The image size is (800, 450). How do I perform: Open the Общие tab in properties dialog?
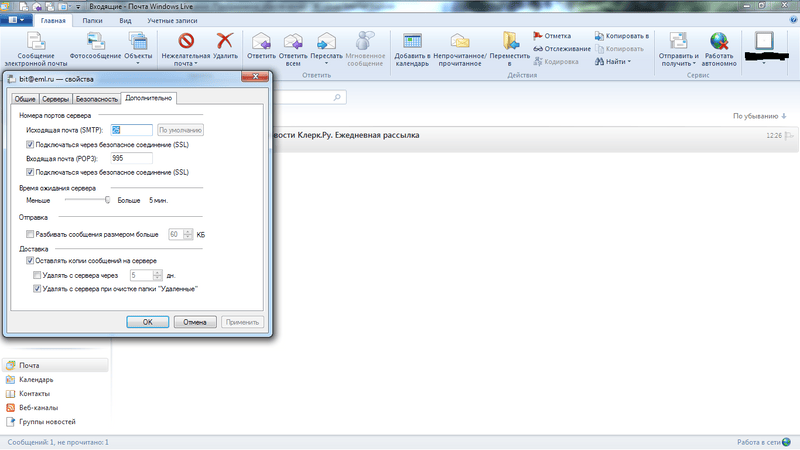(25, 99)
